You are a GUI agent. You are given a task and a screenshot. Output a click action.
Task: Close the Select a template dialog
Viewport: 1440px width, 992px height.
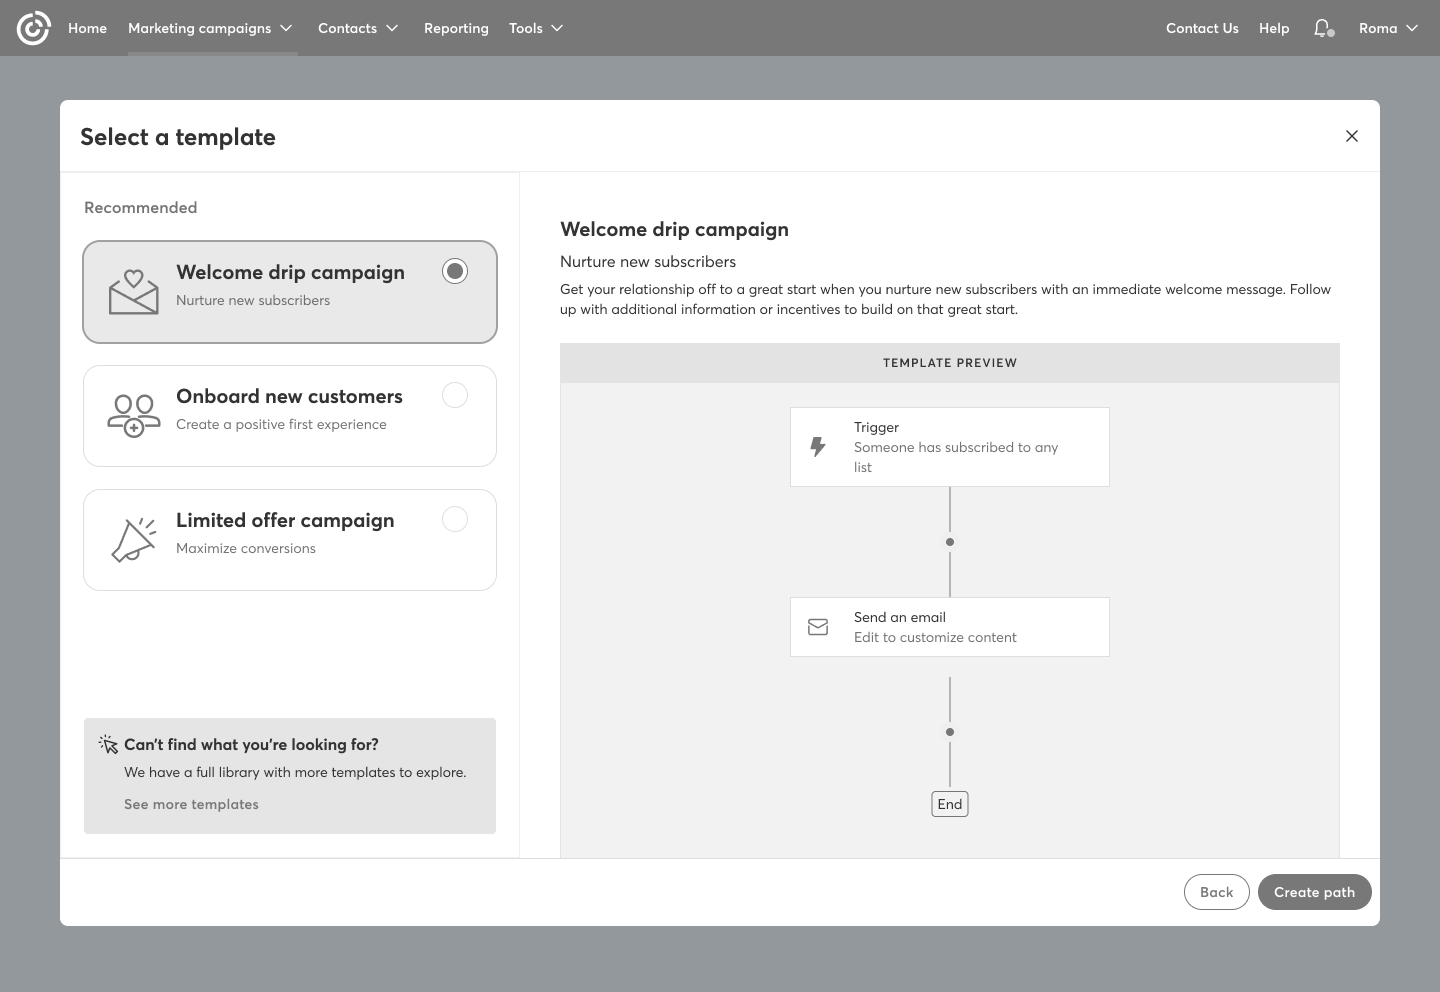coord(1351,136)
